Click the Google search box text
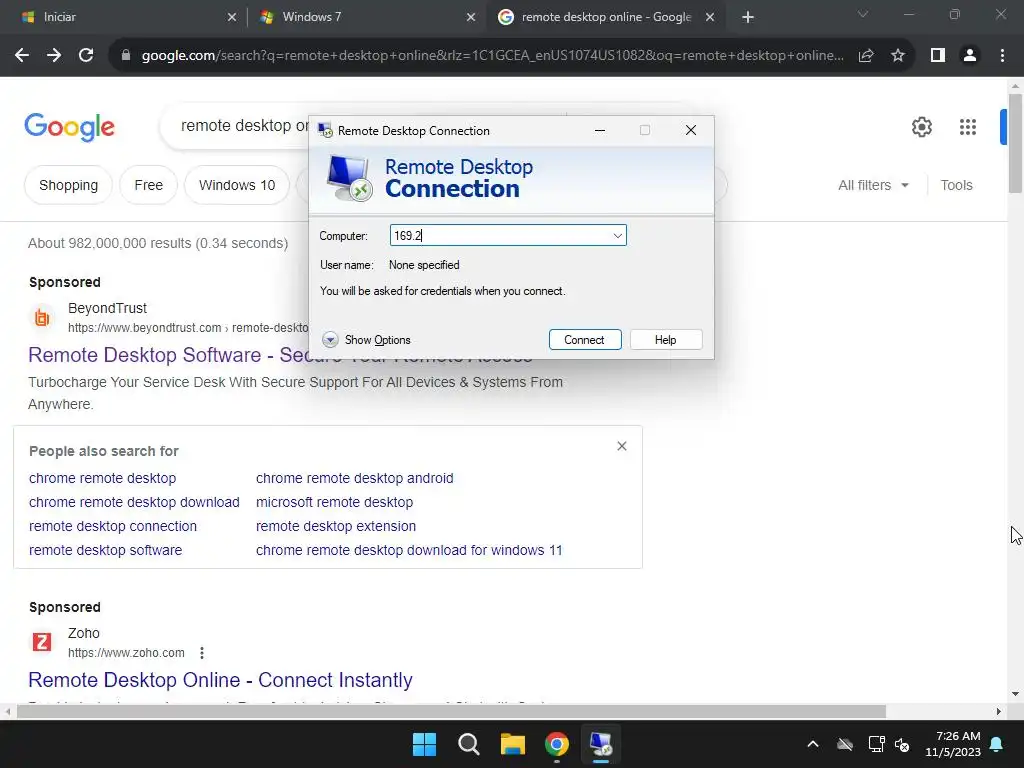The height and width of the screenshot is (768, 1024). [245, 125]
